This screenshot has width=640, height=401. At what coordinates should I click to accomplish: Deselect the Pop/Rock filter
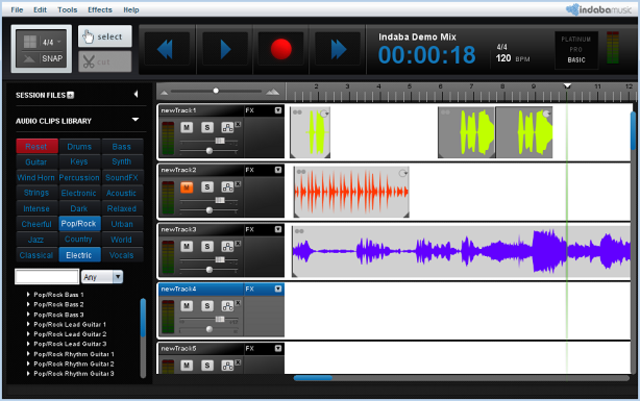click(79, 223)
